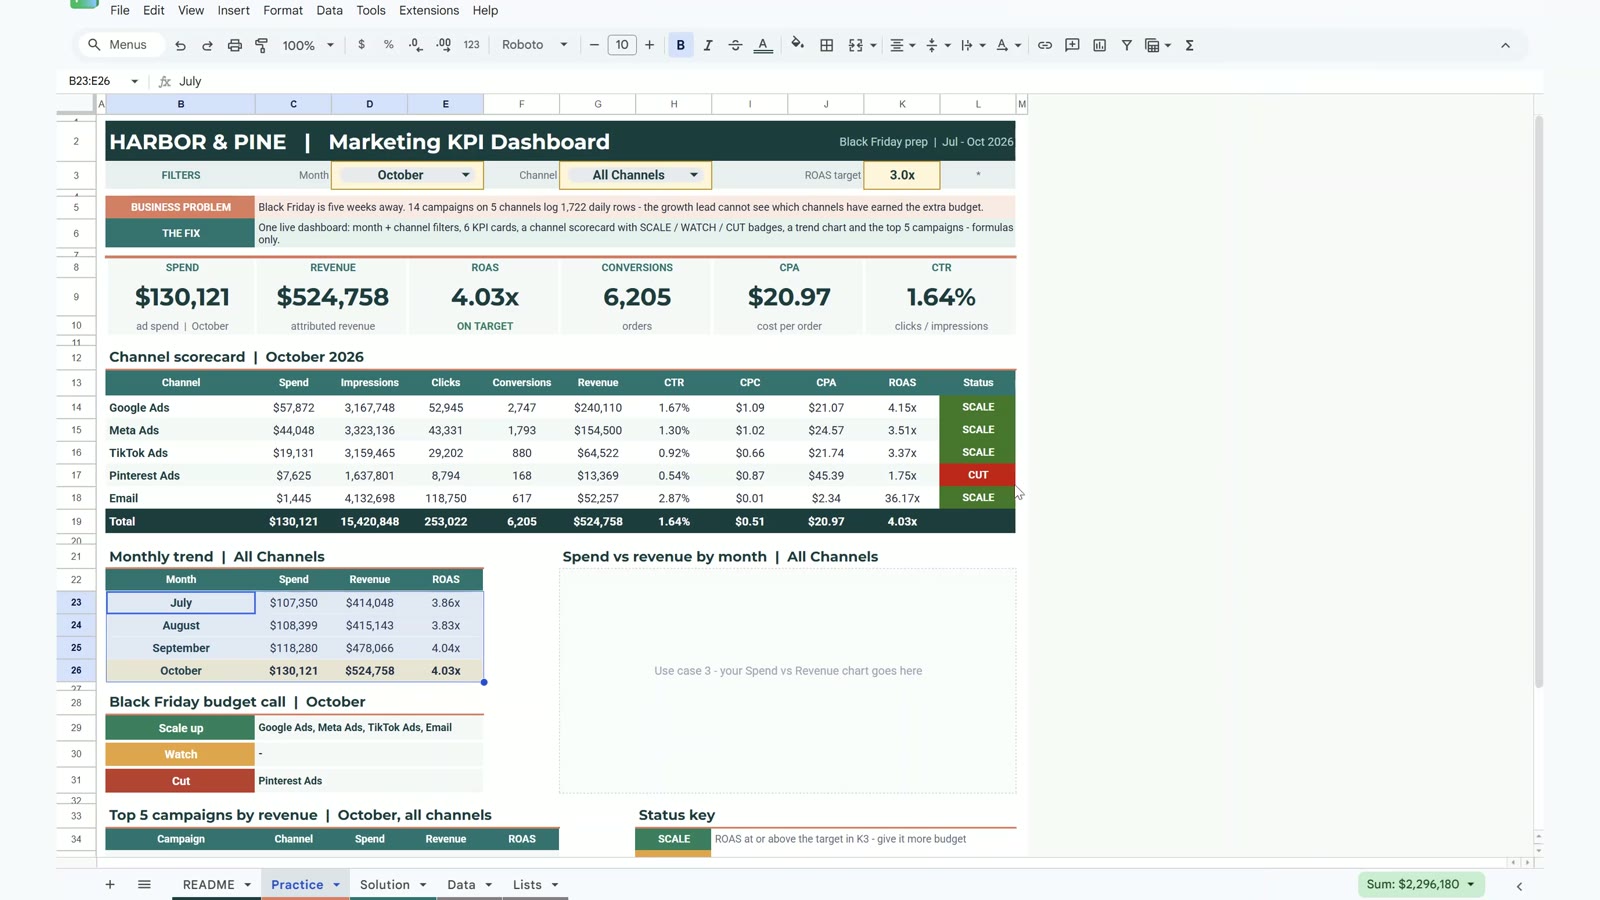1600x900 pixels.
Task: Select the ROAS target cell showing 3.0x
Action: [902, 175]
